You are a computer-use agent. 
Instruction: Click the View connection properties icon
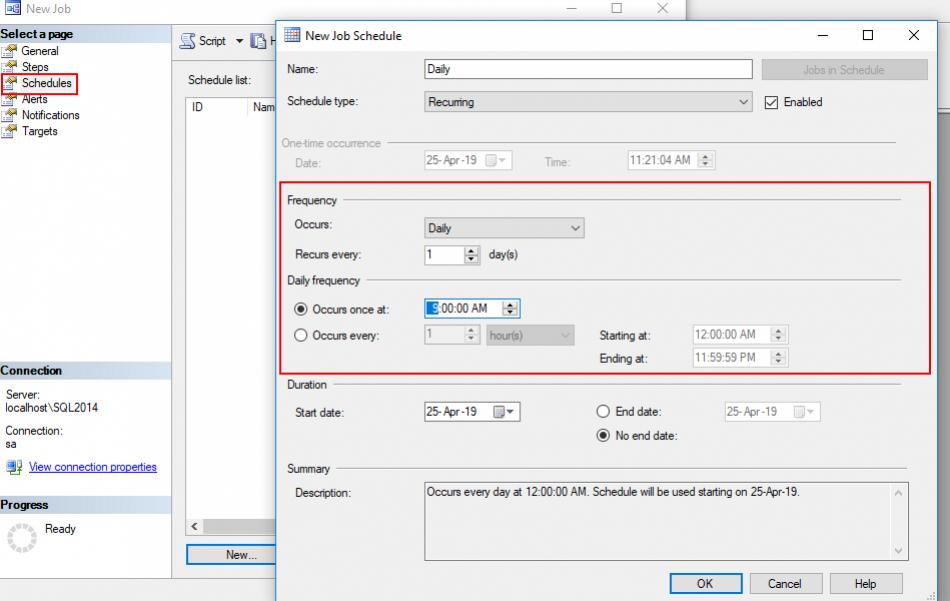click(14, 467)
